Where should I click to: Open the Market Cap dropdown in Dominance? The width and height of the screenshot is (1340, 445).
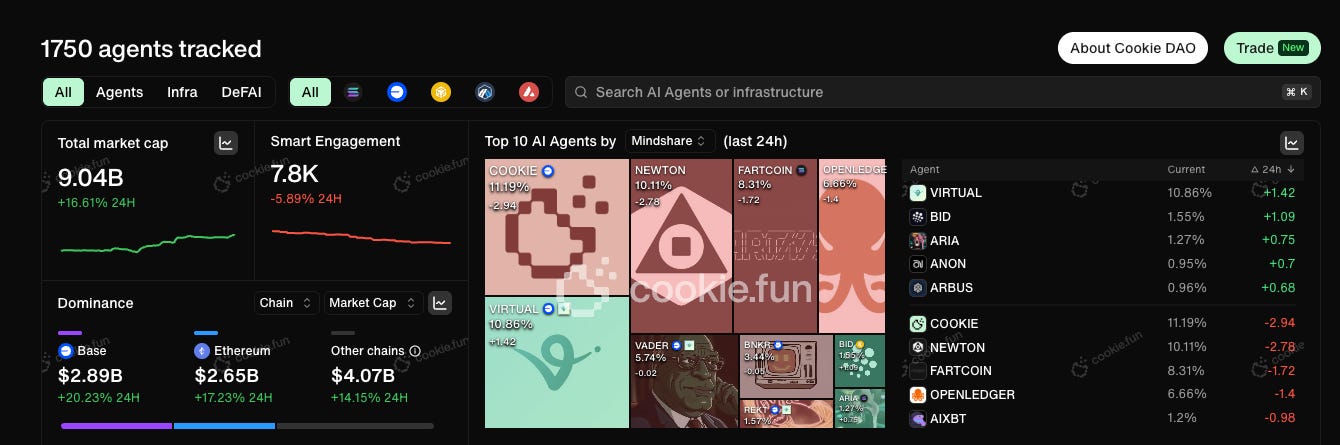(372, 302)
